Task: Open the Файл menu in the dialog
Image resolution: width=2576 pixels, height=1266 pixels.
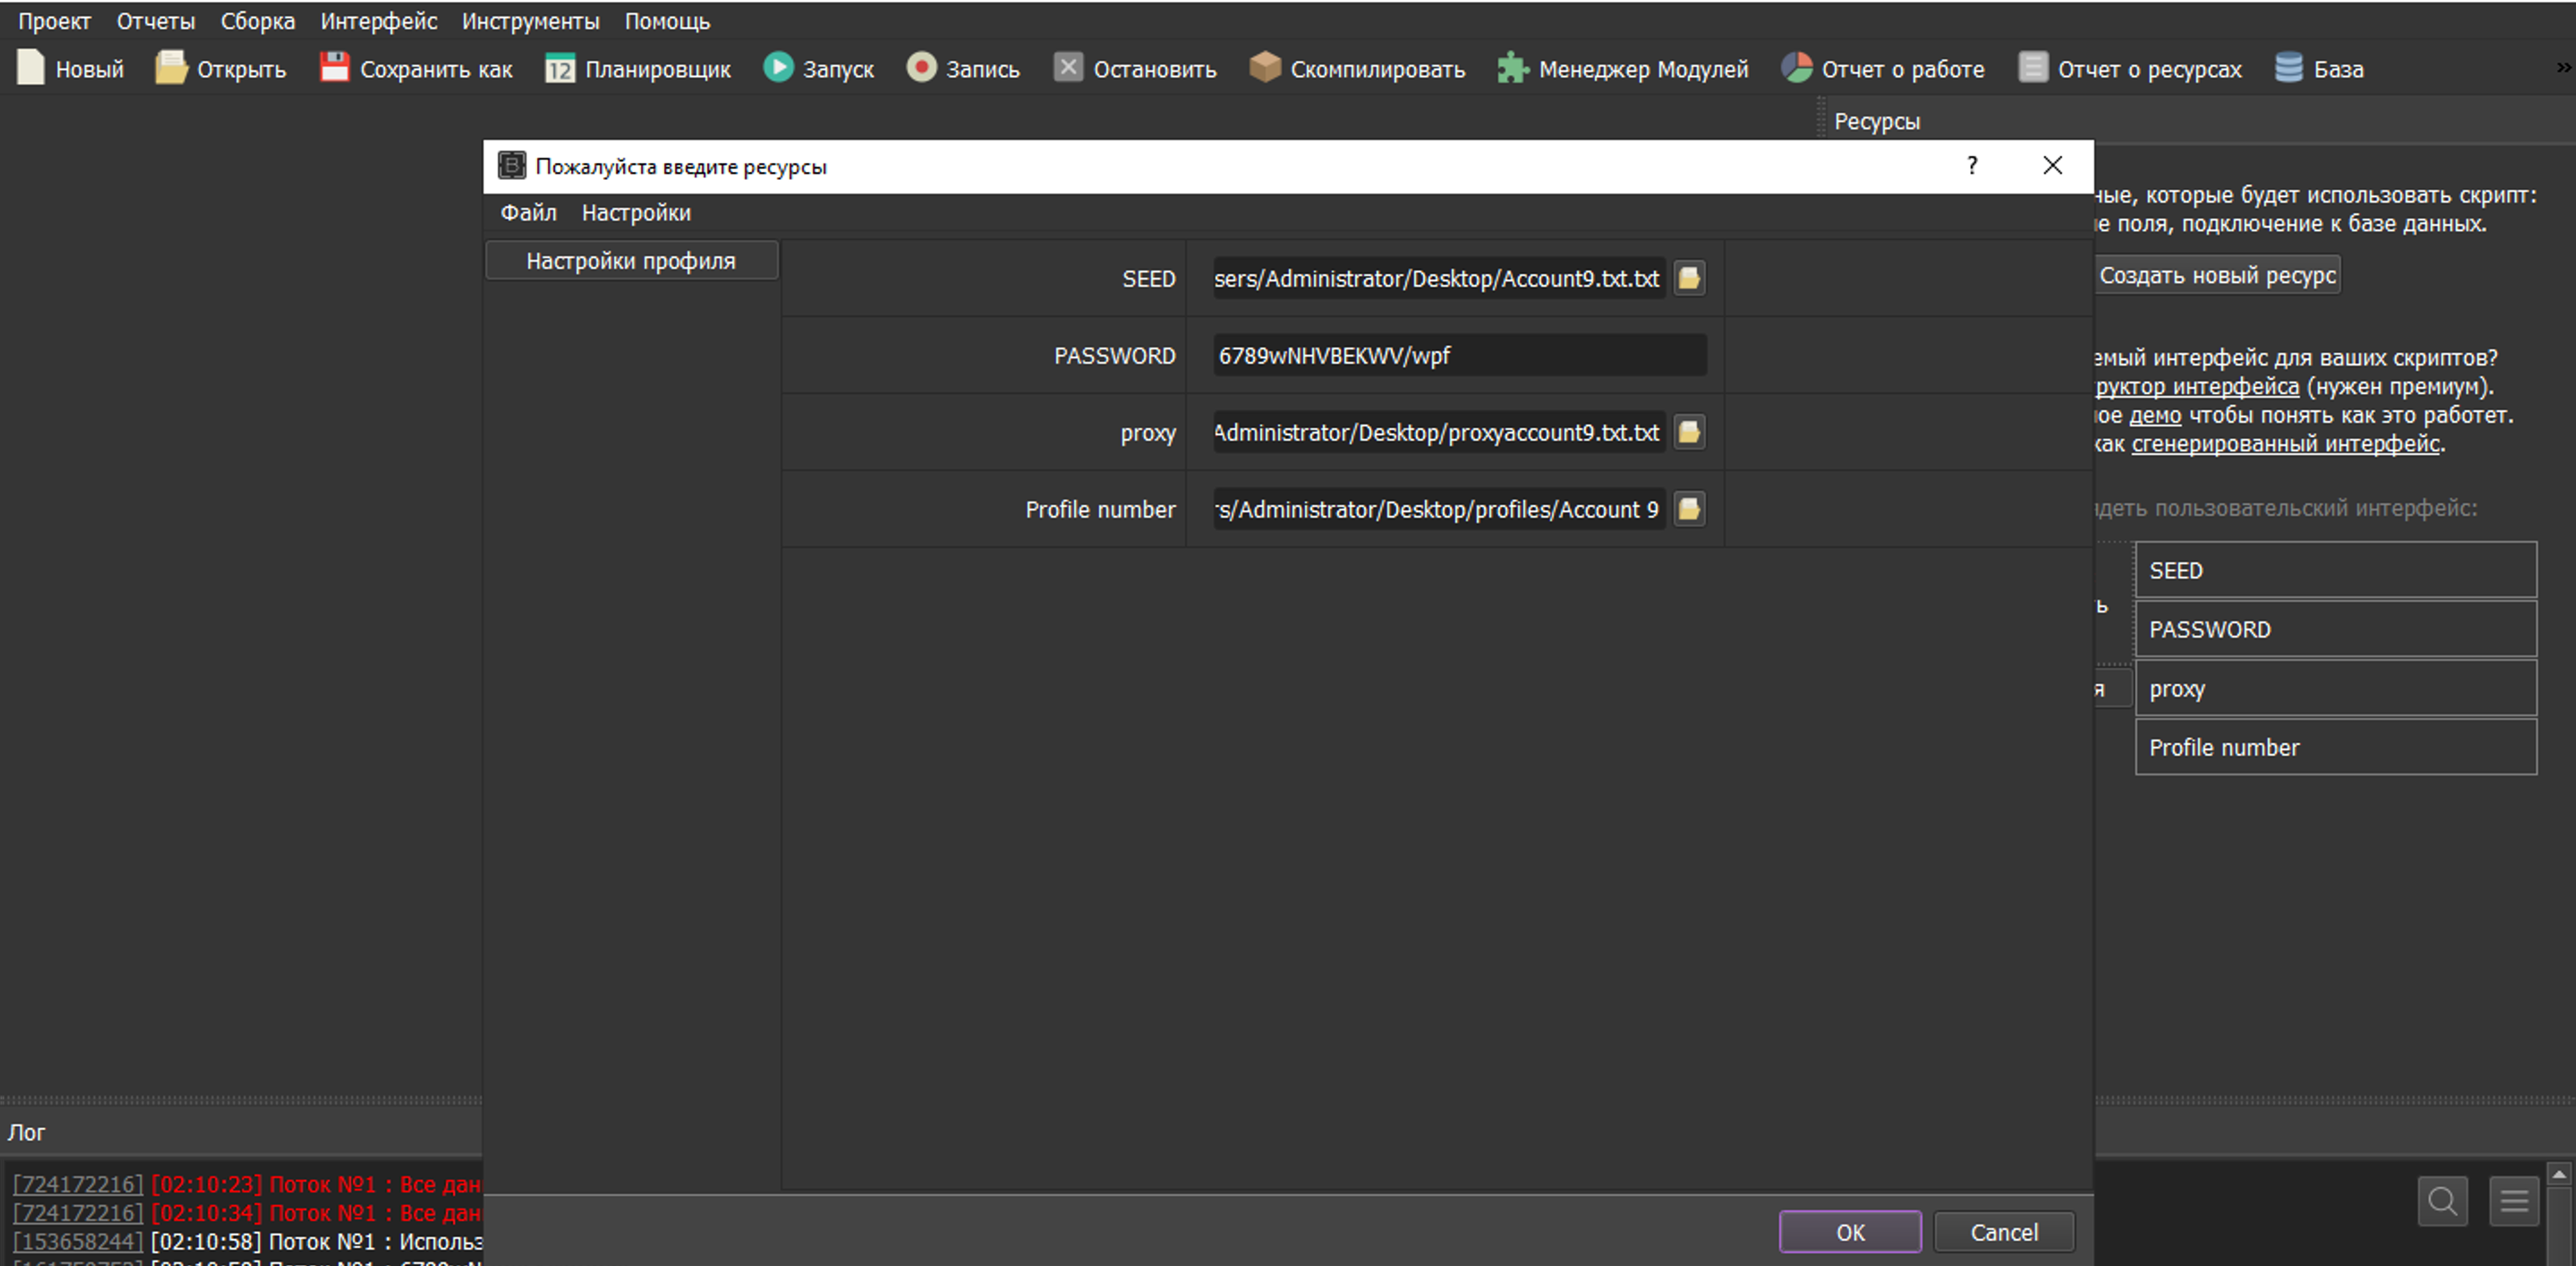Action: [528, 213]
